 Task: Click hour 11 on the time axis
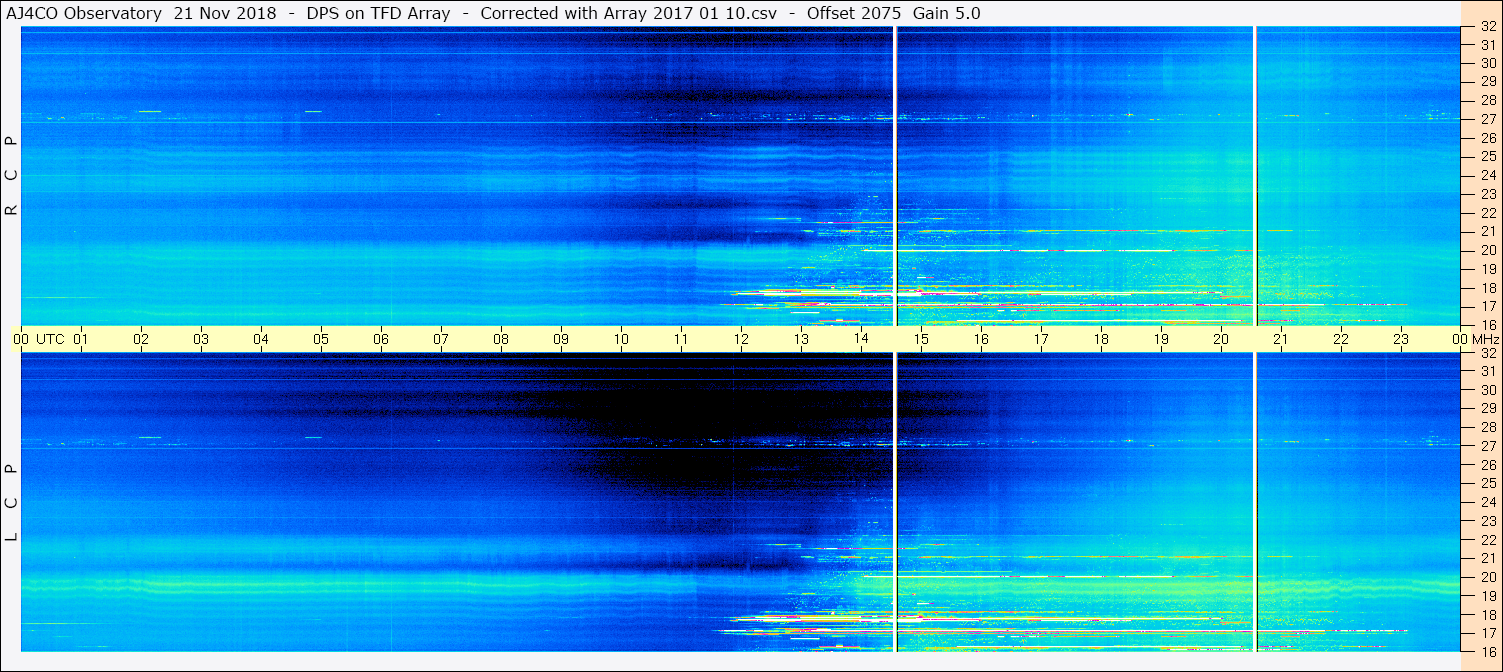[681, 339]
